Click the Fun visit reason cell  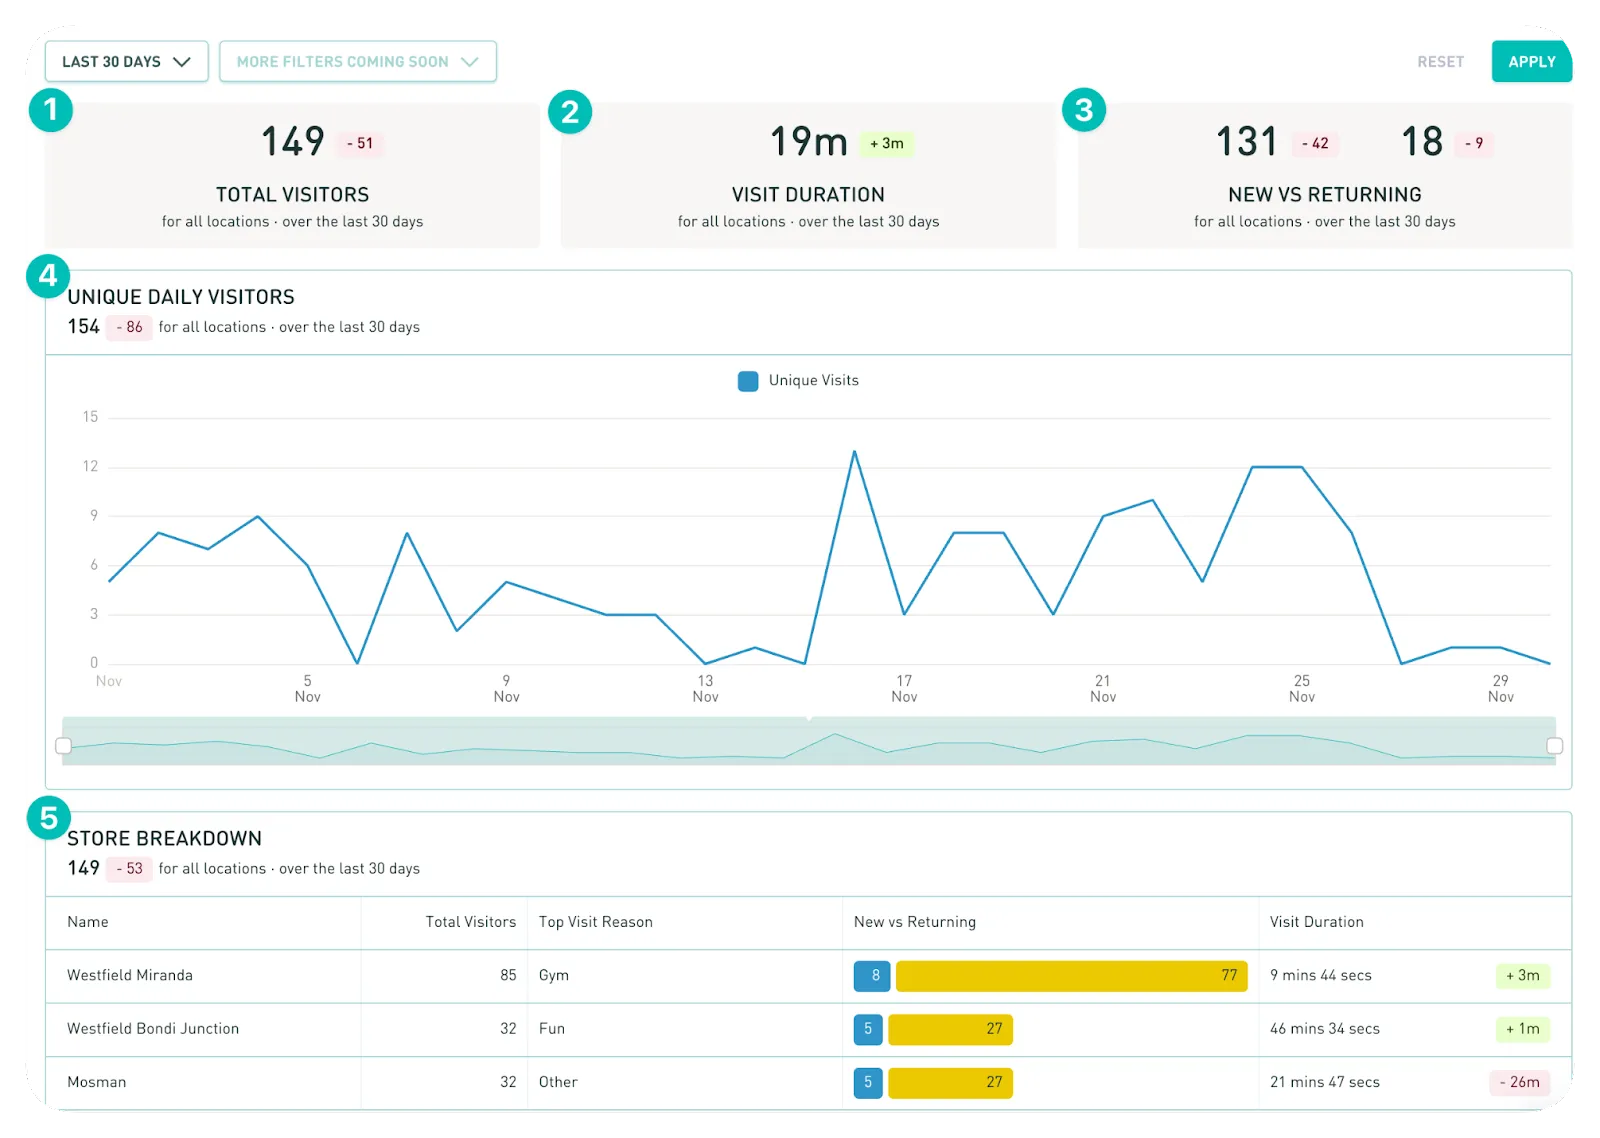[x=552, y=1029]
